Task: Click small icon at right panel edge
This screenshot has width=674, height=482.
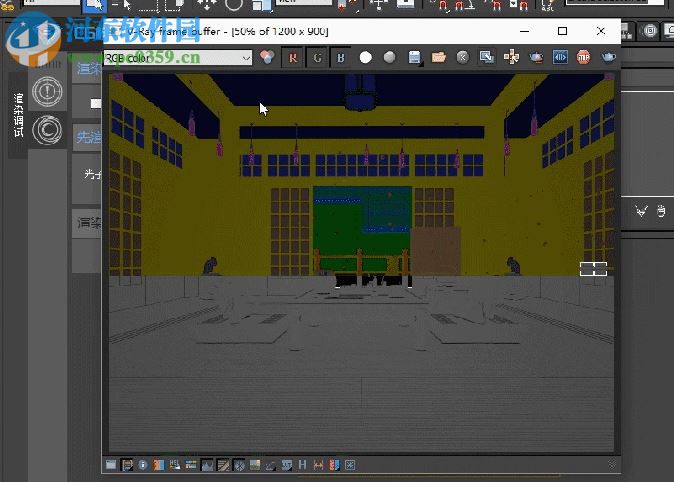Action: pyautogui.click(x=661, y=211)
